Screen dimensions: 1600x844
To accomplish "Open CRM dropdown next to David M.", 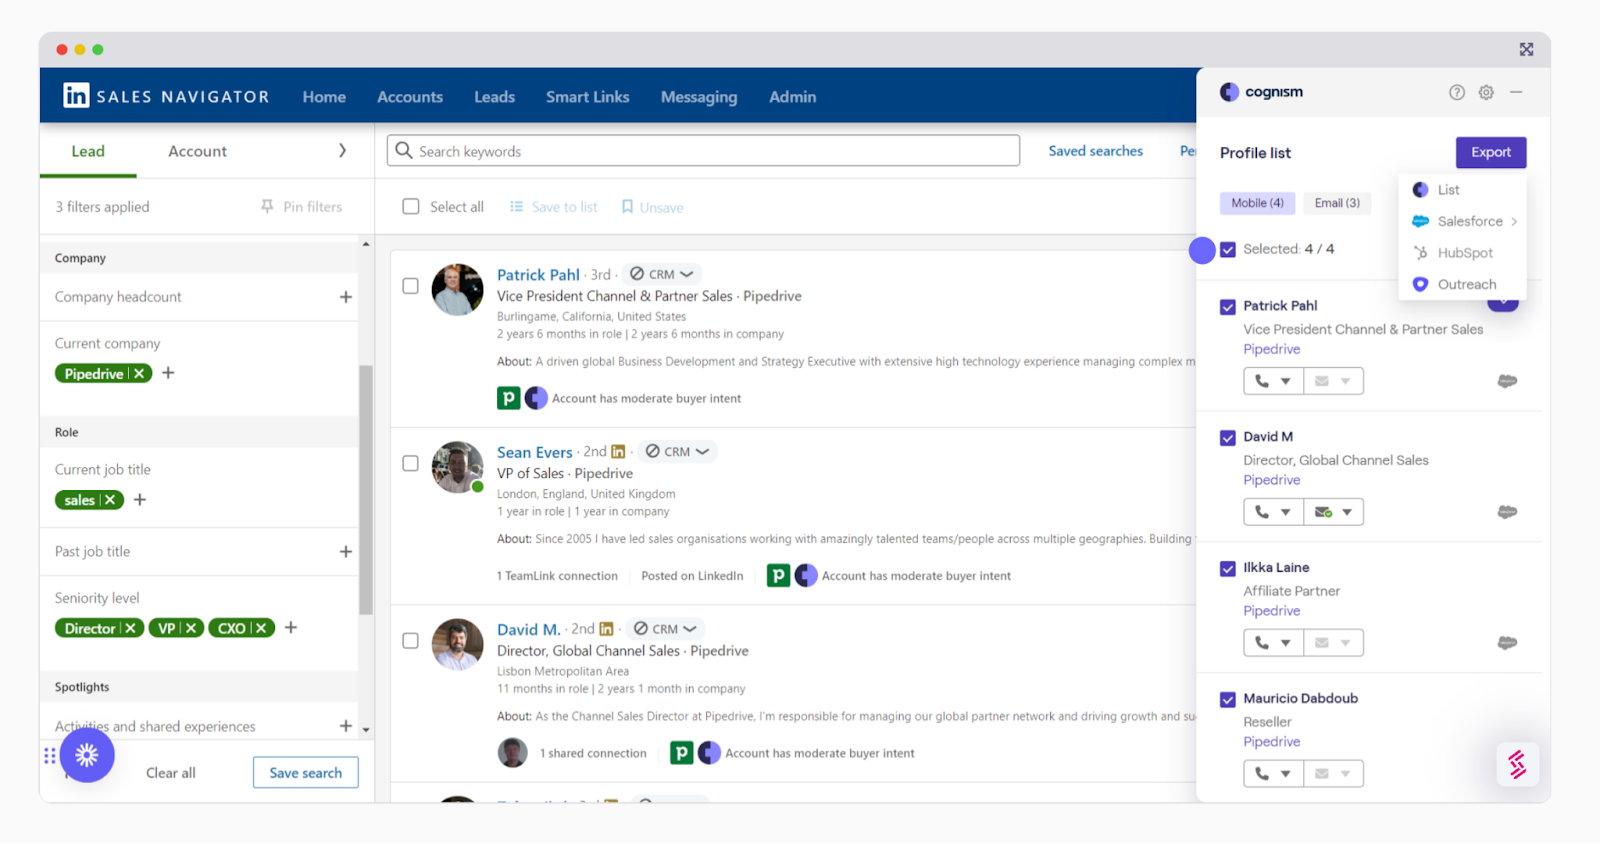I will click(x=665, y=629).
